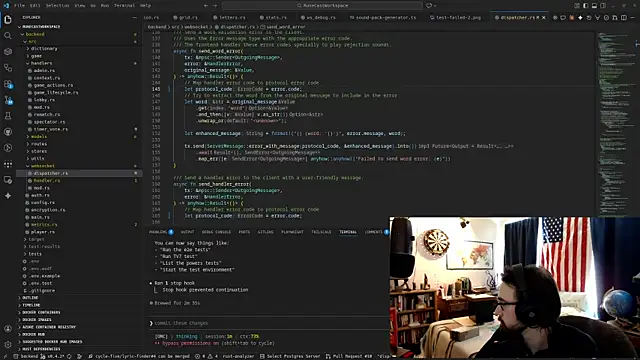
Task: Open the GitHub icon in the activity bar
Action: click(x=8, y=132)
